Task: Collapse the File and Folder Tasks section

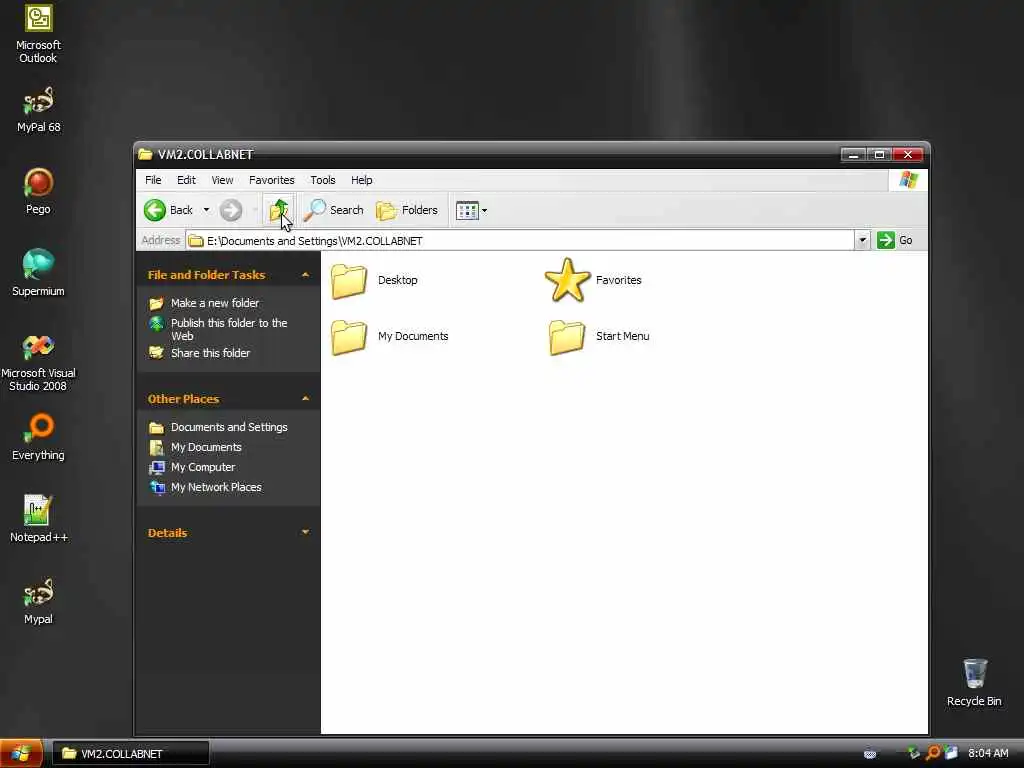Action: [305, 275]
